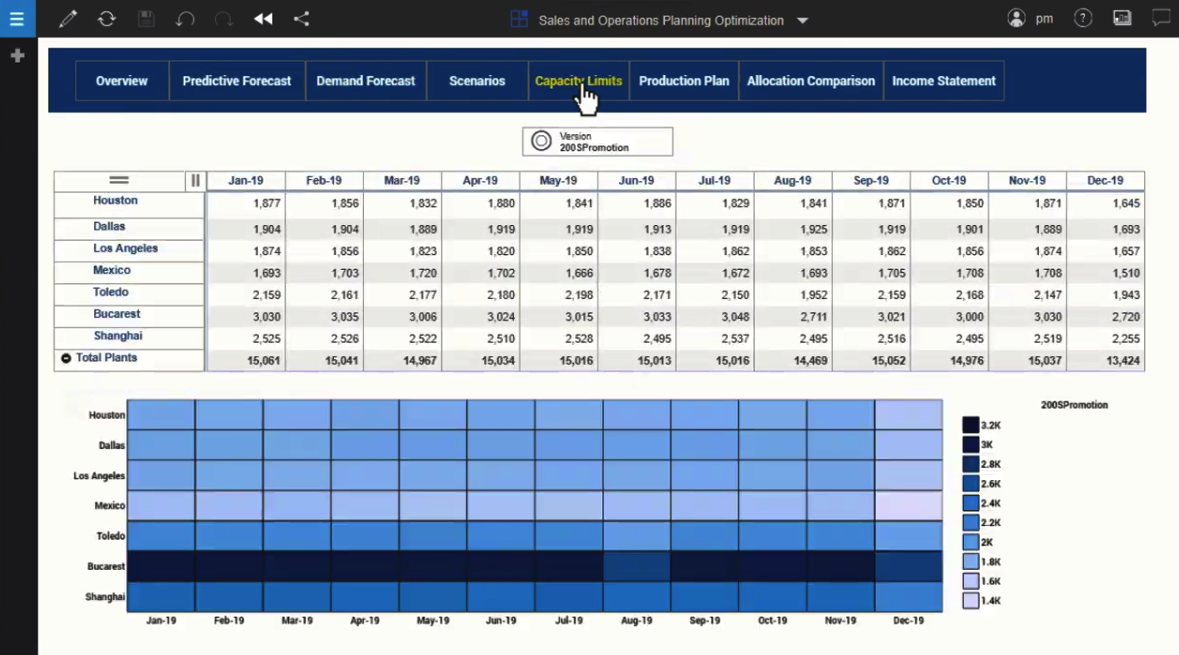Open the help question mark icon
Viewport: 1179px width, 655px height.
(1082, 18)
